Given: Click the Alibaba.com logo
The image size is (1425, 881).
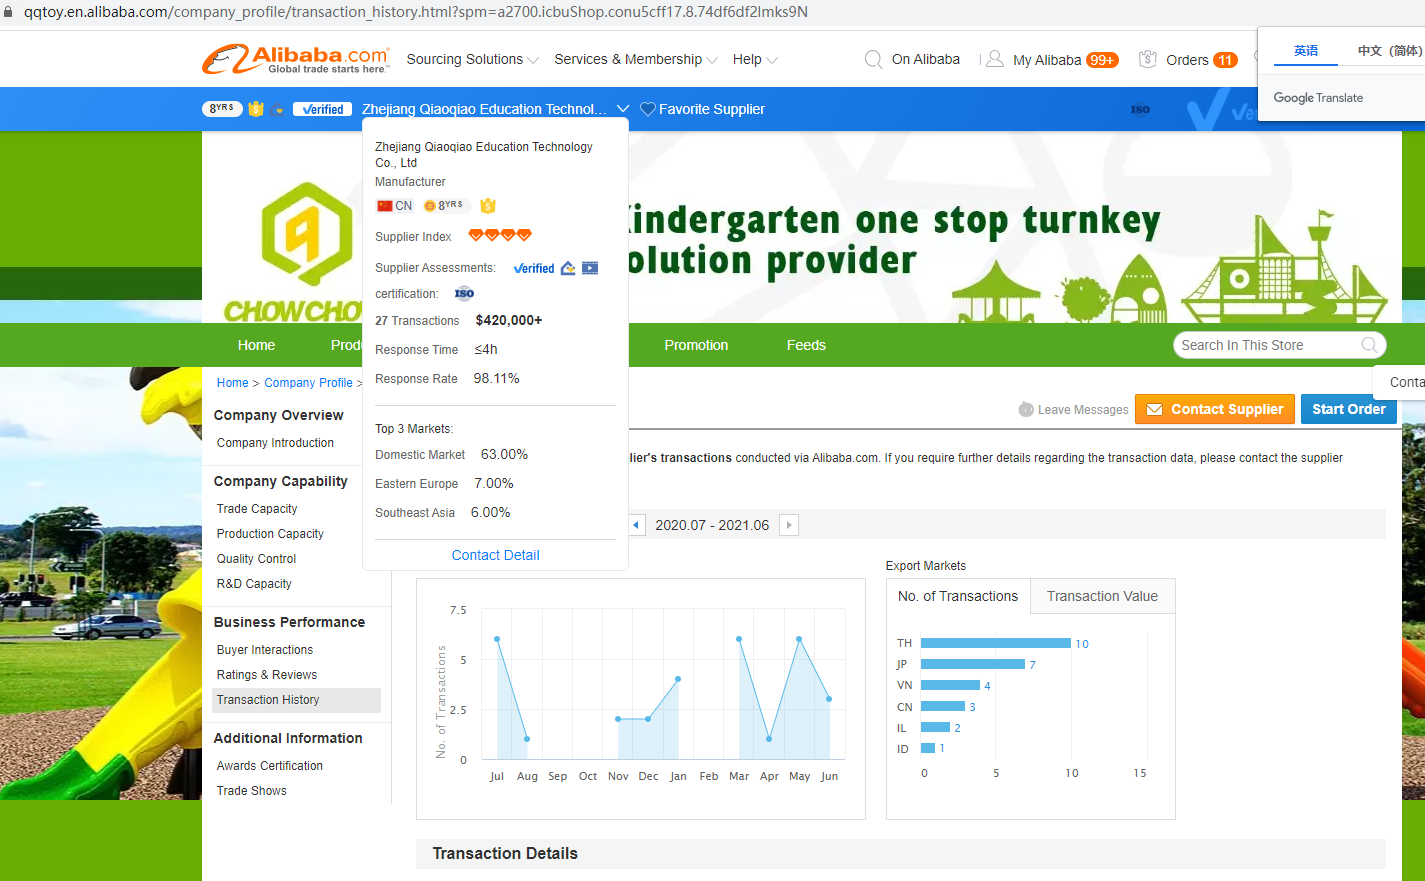Looking at the screenshot, I should click(x=295, y=59).
